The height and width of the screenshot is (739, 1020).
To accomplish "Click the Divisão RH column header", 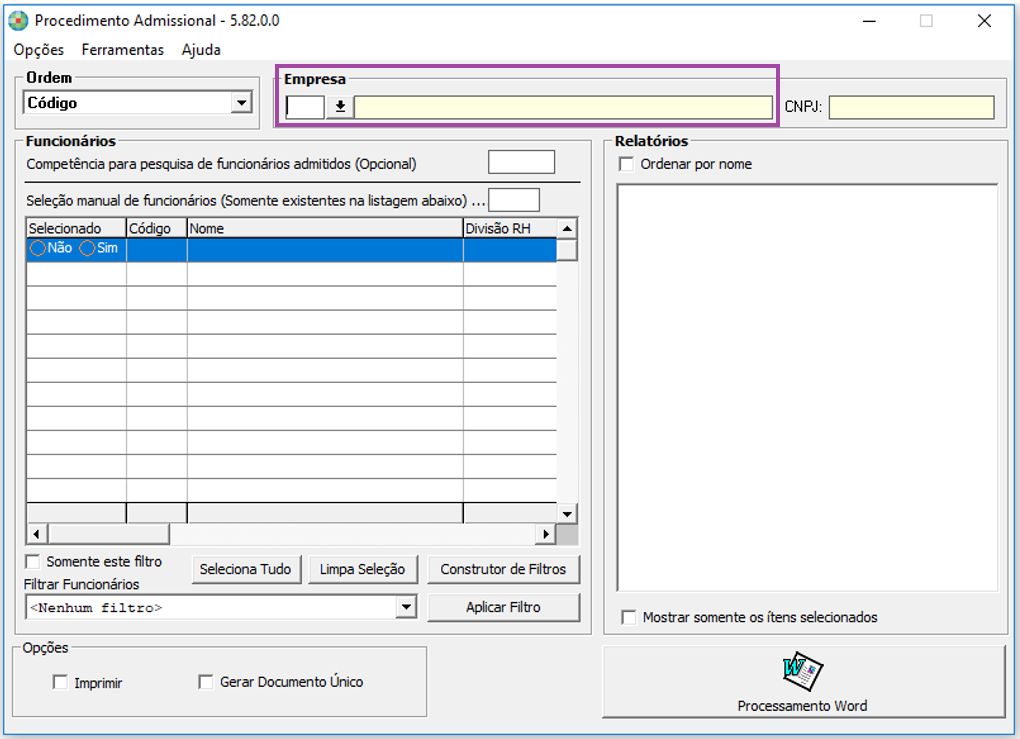I will coord(510,228).
